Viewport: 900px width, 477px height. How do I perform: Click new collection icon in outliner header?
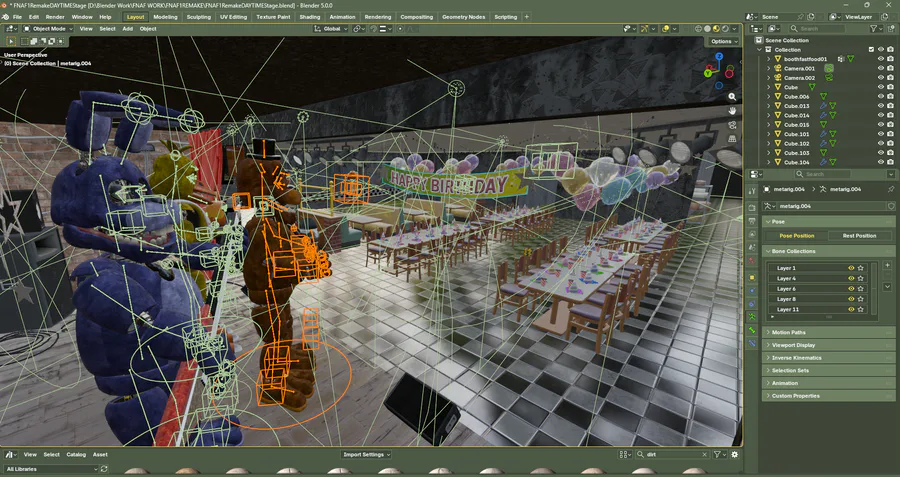click(x=891, y=28)
